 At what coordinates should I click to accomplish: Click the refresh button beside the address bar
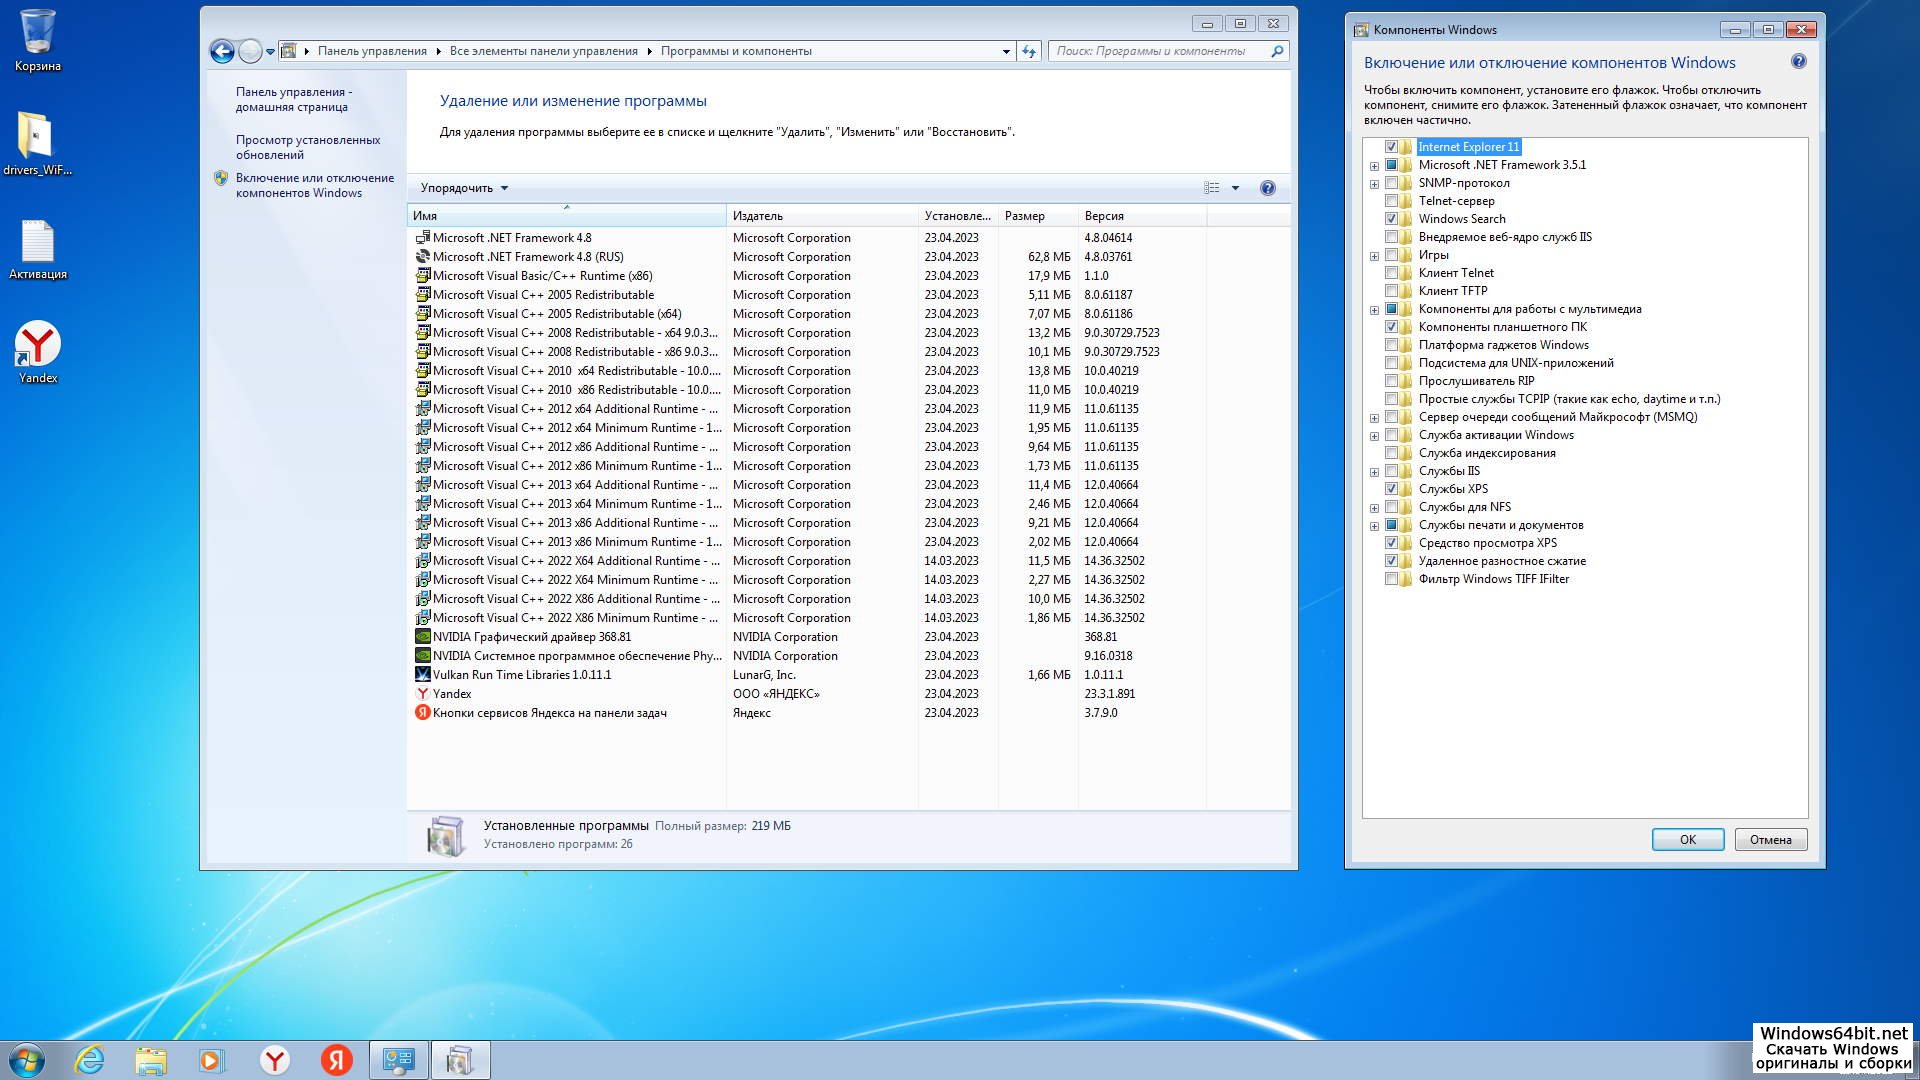(x=1029, y=51)
